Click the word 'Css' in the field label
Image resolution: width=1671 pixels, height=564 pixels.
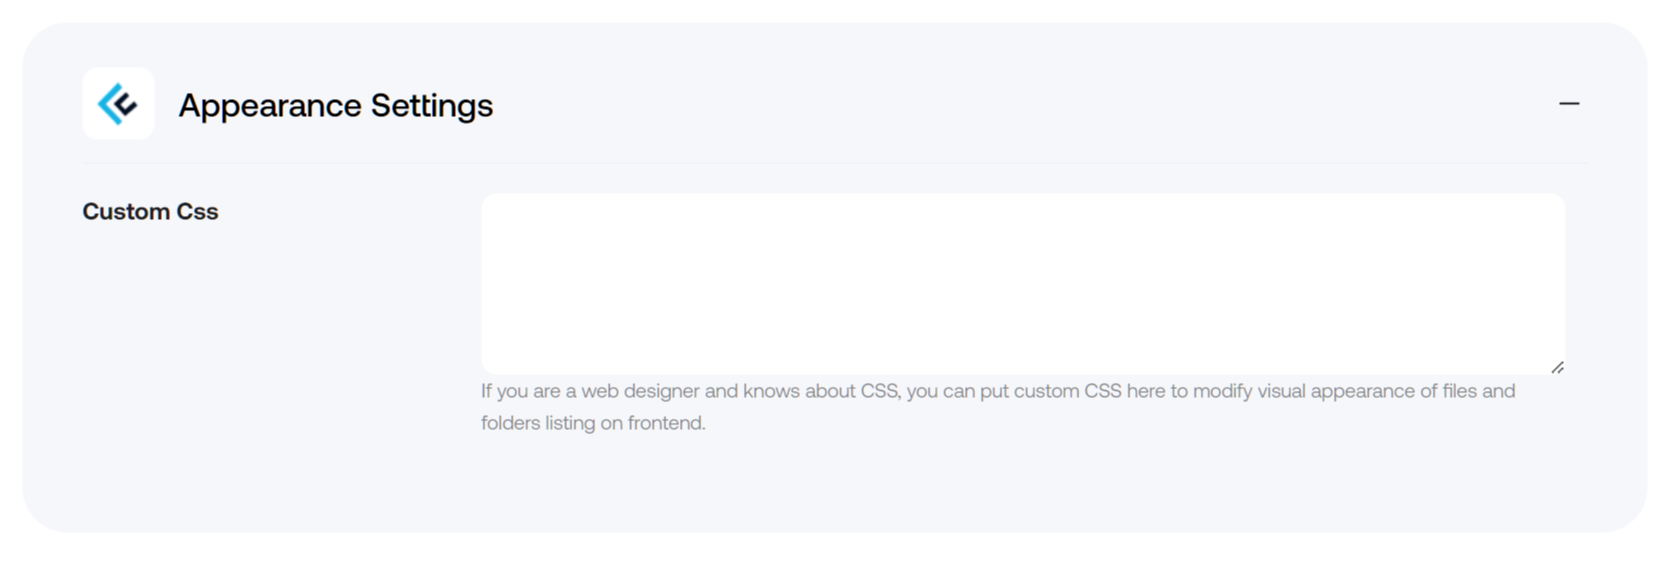click(x=197, y=211)
